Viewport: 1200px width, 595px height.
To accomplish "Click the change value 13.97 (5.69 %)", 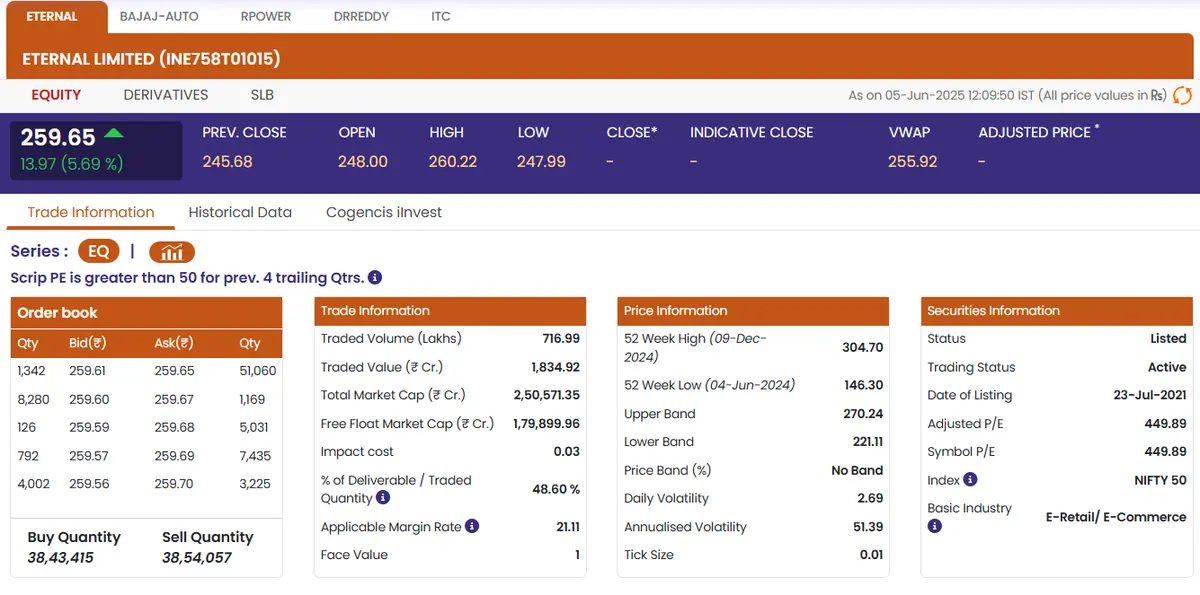I will coord(72,164).
